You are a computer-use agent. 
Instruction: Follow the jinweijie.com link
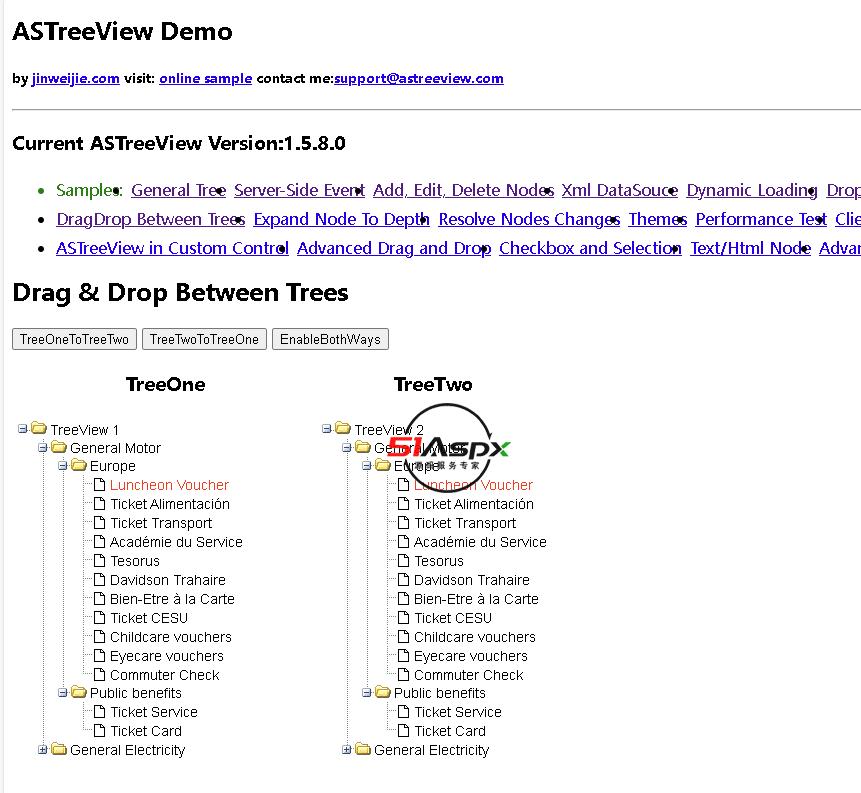(x=76, y=79)
